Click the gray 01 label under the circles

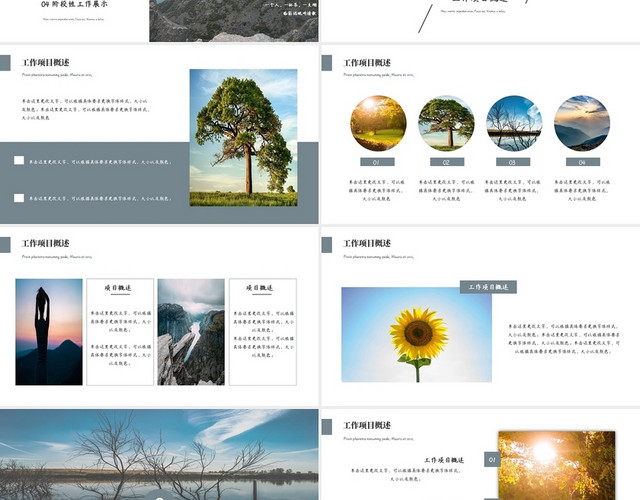[377, 162]
